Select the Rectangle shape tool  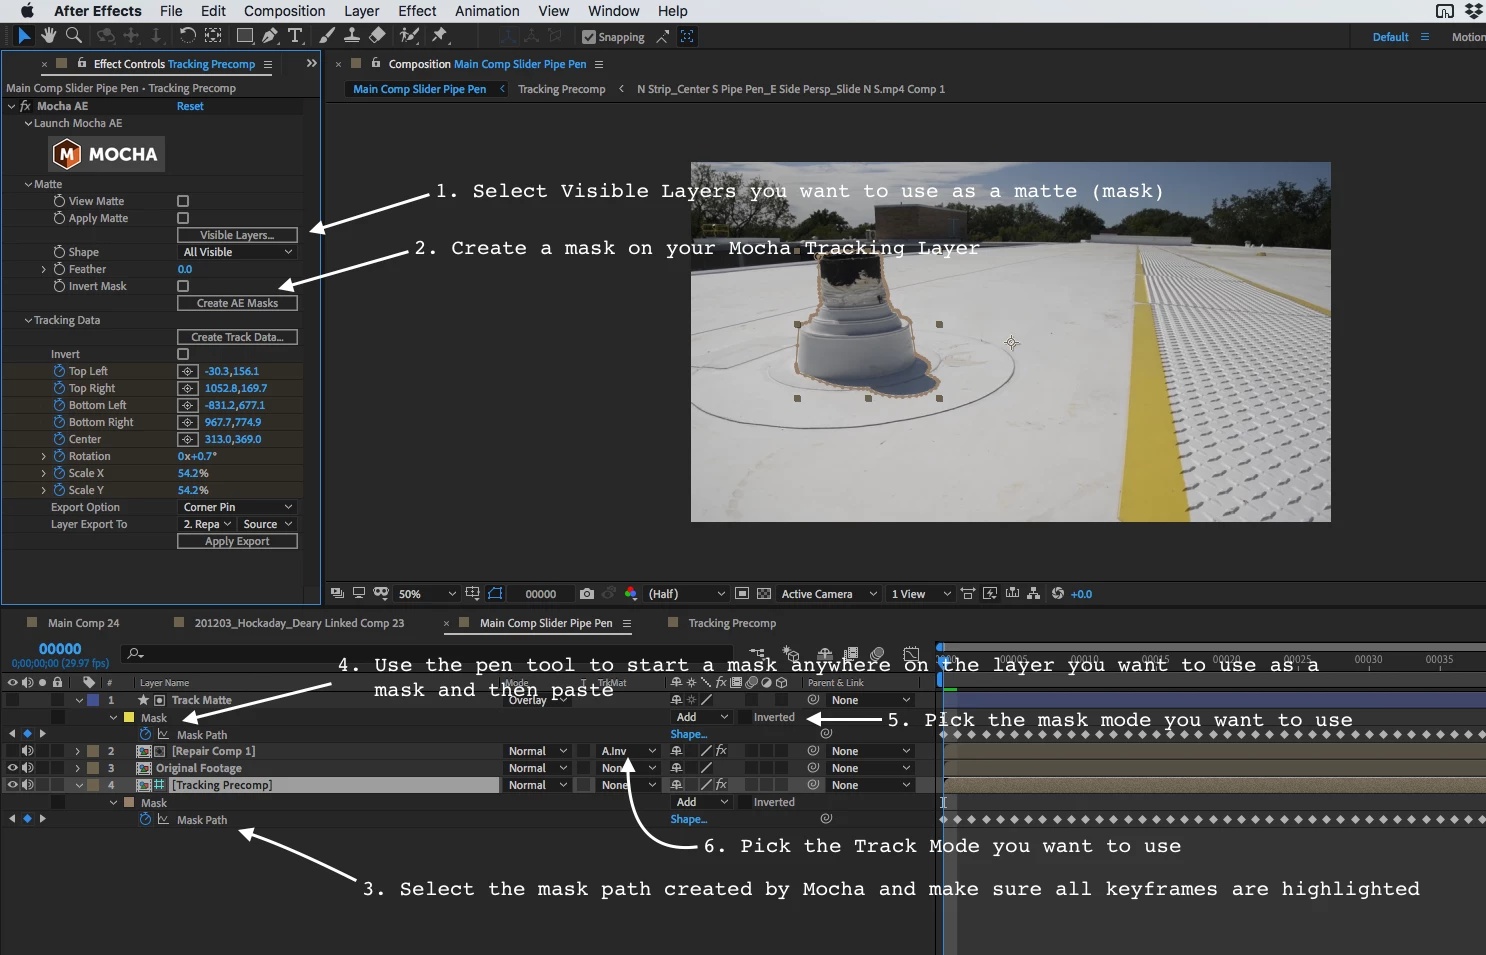[244, 36]
